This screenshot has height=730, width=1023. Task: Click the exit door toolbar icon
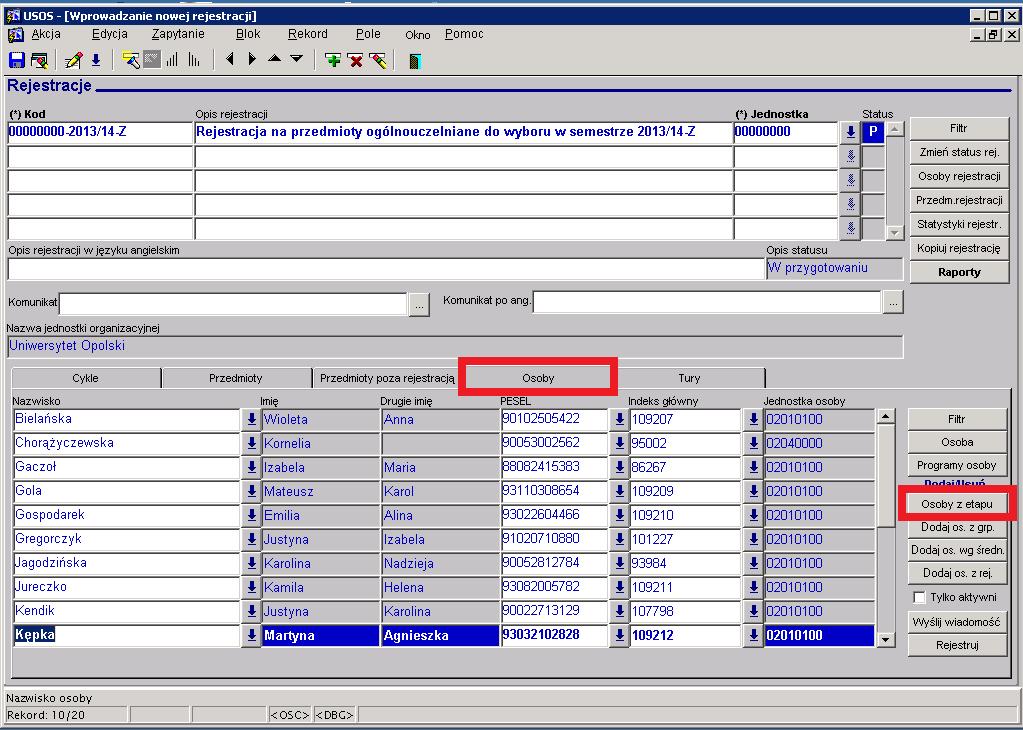point(415,61)
